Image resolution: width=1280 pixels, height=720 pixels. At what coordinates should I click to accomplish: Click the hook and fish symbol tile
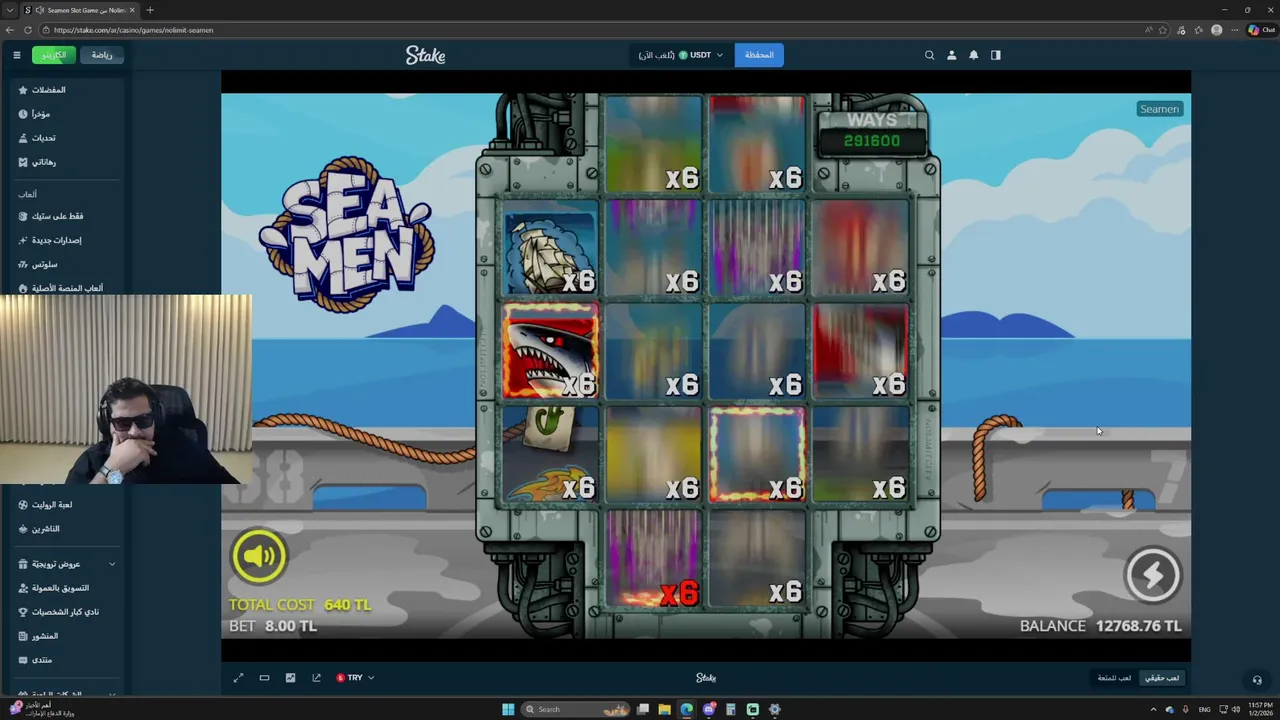pyautogui.click(x=550, y=454)
